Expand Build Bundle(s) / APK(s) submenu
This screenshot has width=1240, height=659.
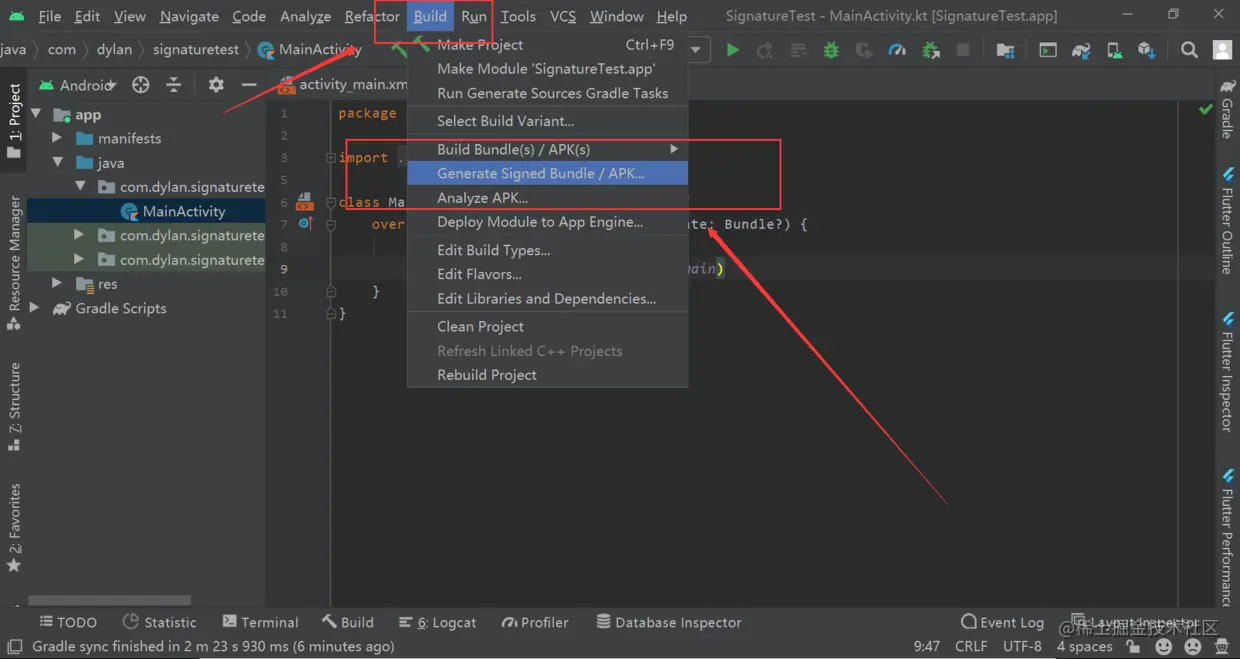pyautogui.click(x=548, y=149)
